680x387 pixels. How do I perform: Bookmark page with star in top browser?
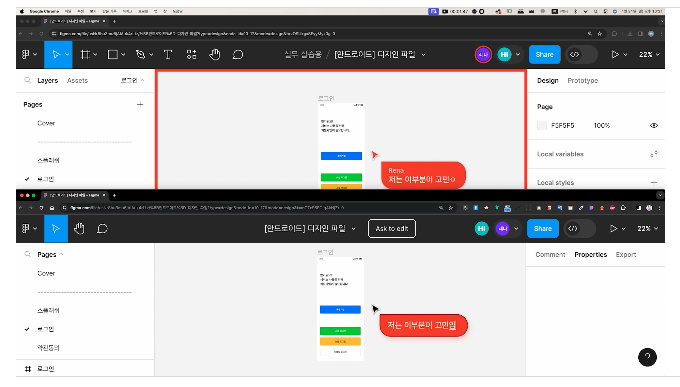[600, 34]
